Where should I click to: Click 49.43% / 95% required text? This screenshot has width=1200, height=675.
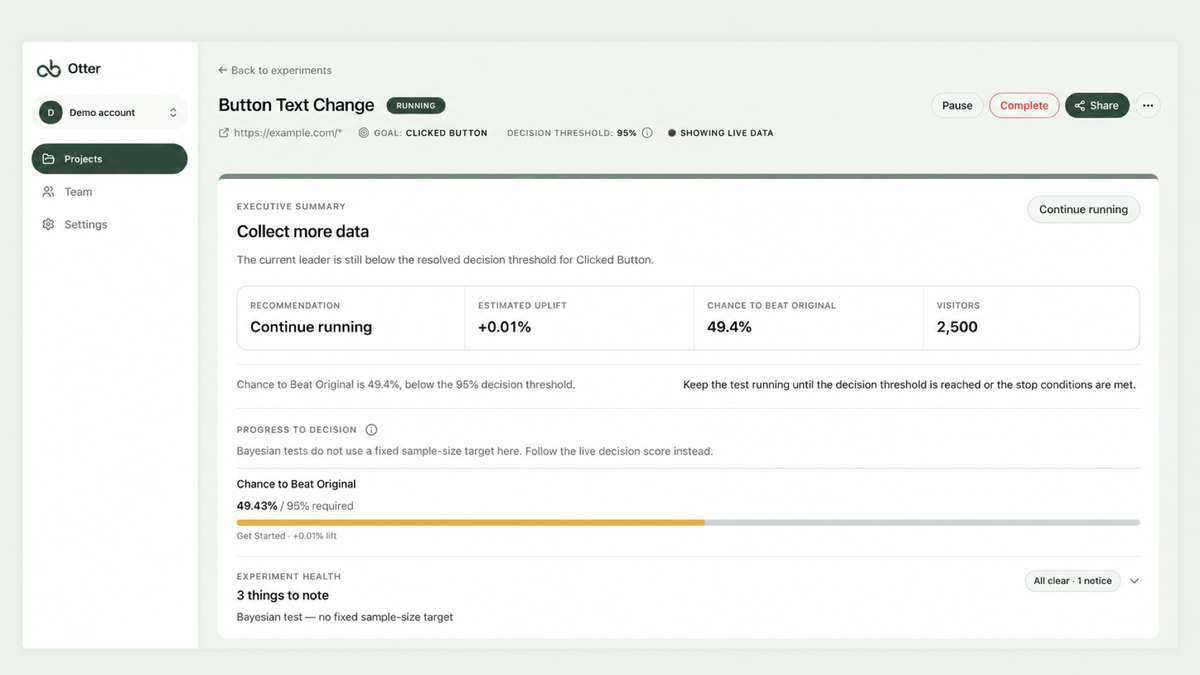(295, 506)
